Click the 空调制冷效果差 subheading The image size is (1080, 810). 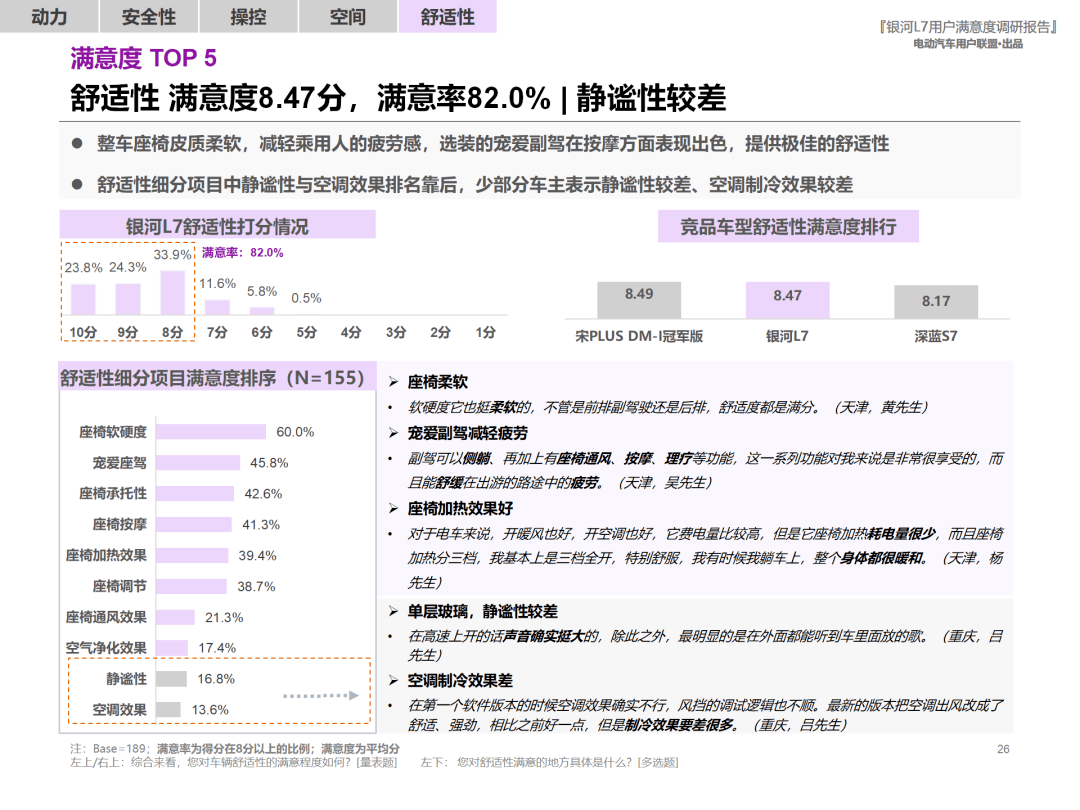click(x=460, y=681)
